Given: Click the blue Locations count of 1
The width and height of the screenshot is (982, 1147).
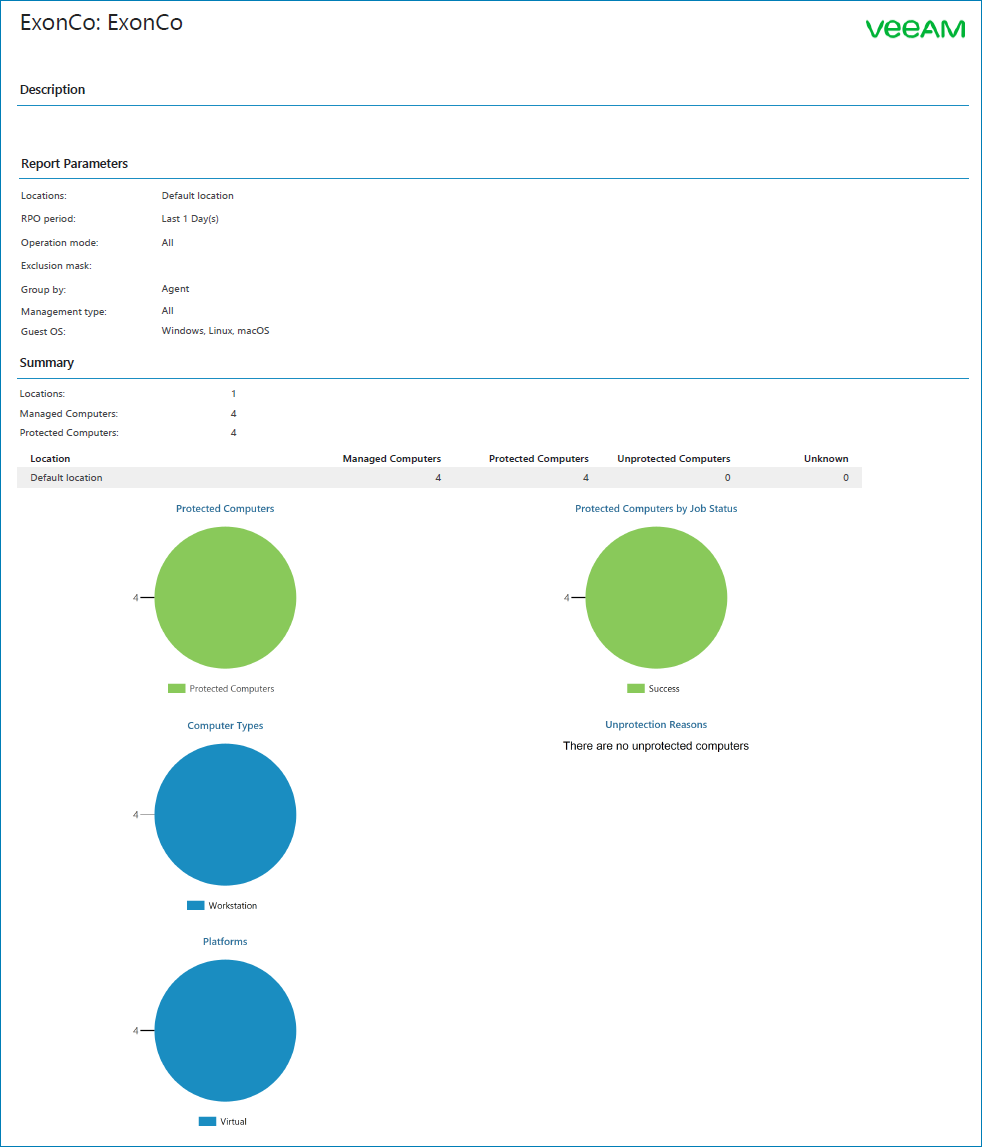Looking at the screenshot, I should tap(233, 393).
